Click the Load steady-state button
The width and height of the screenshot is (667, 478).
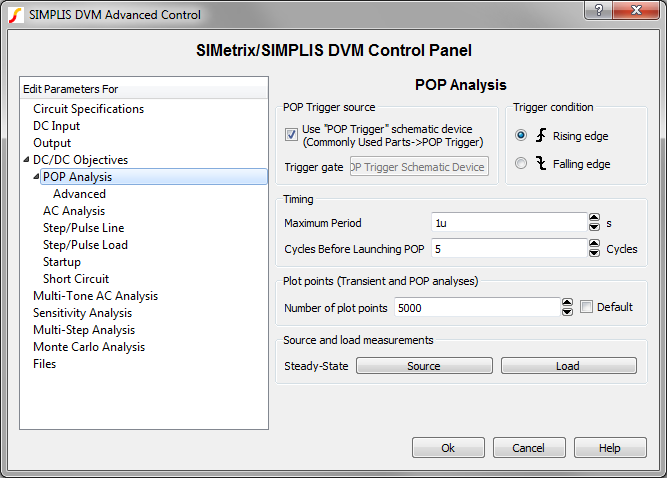coord(568,366)
